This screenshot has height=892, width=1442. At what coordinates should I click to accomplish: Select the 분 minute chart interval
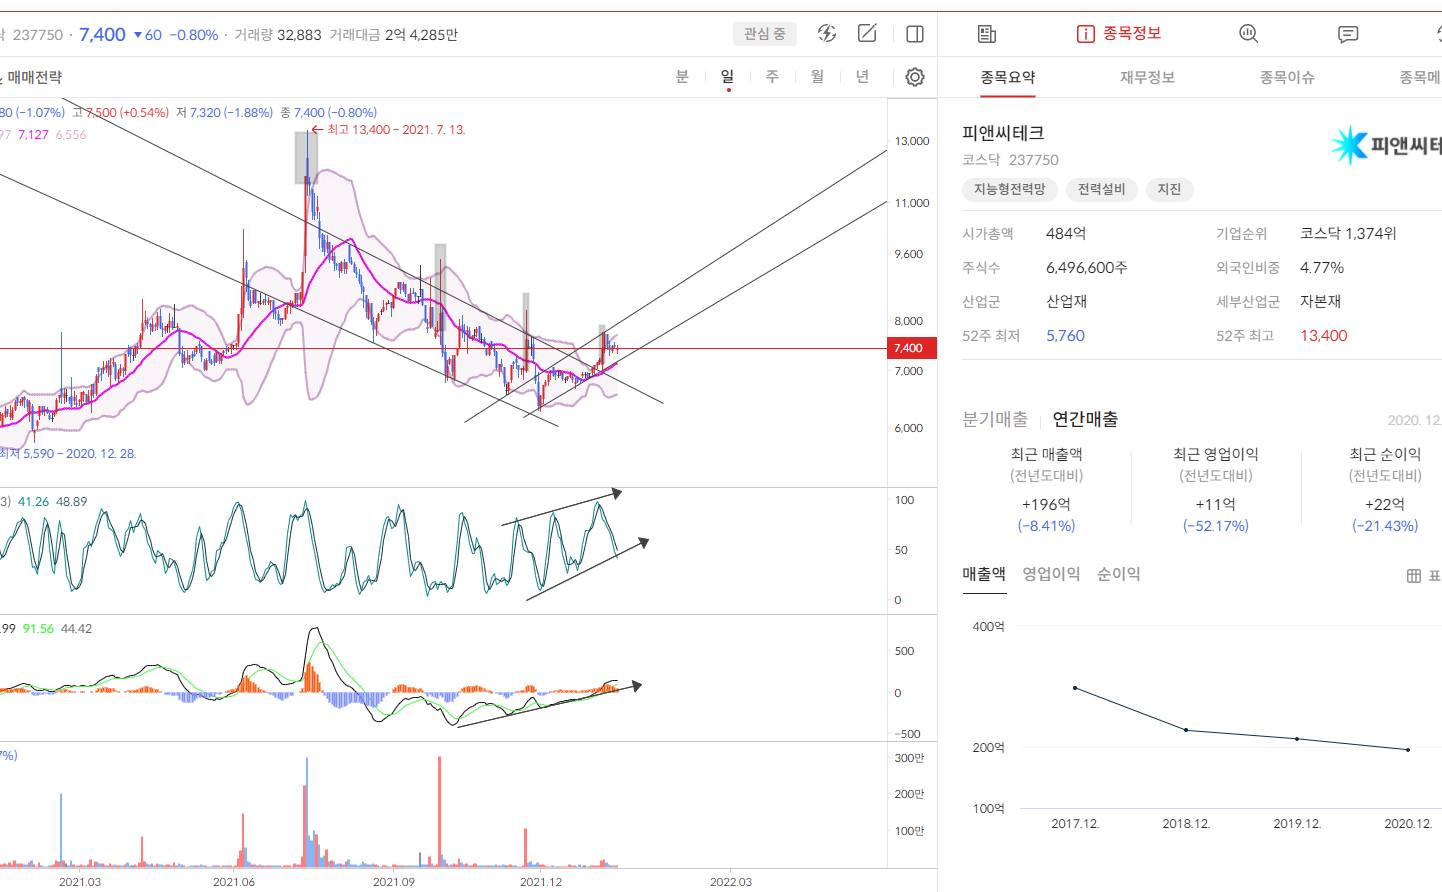click(x=682, y=77)
